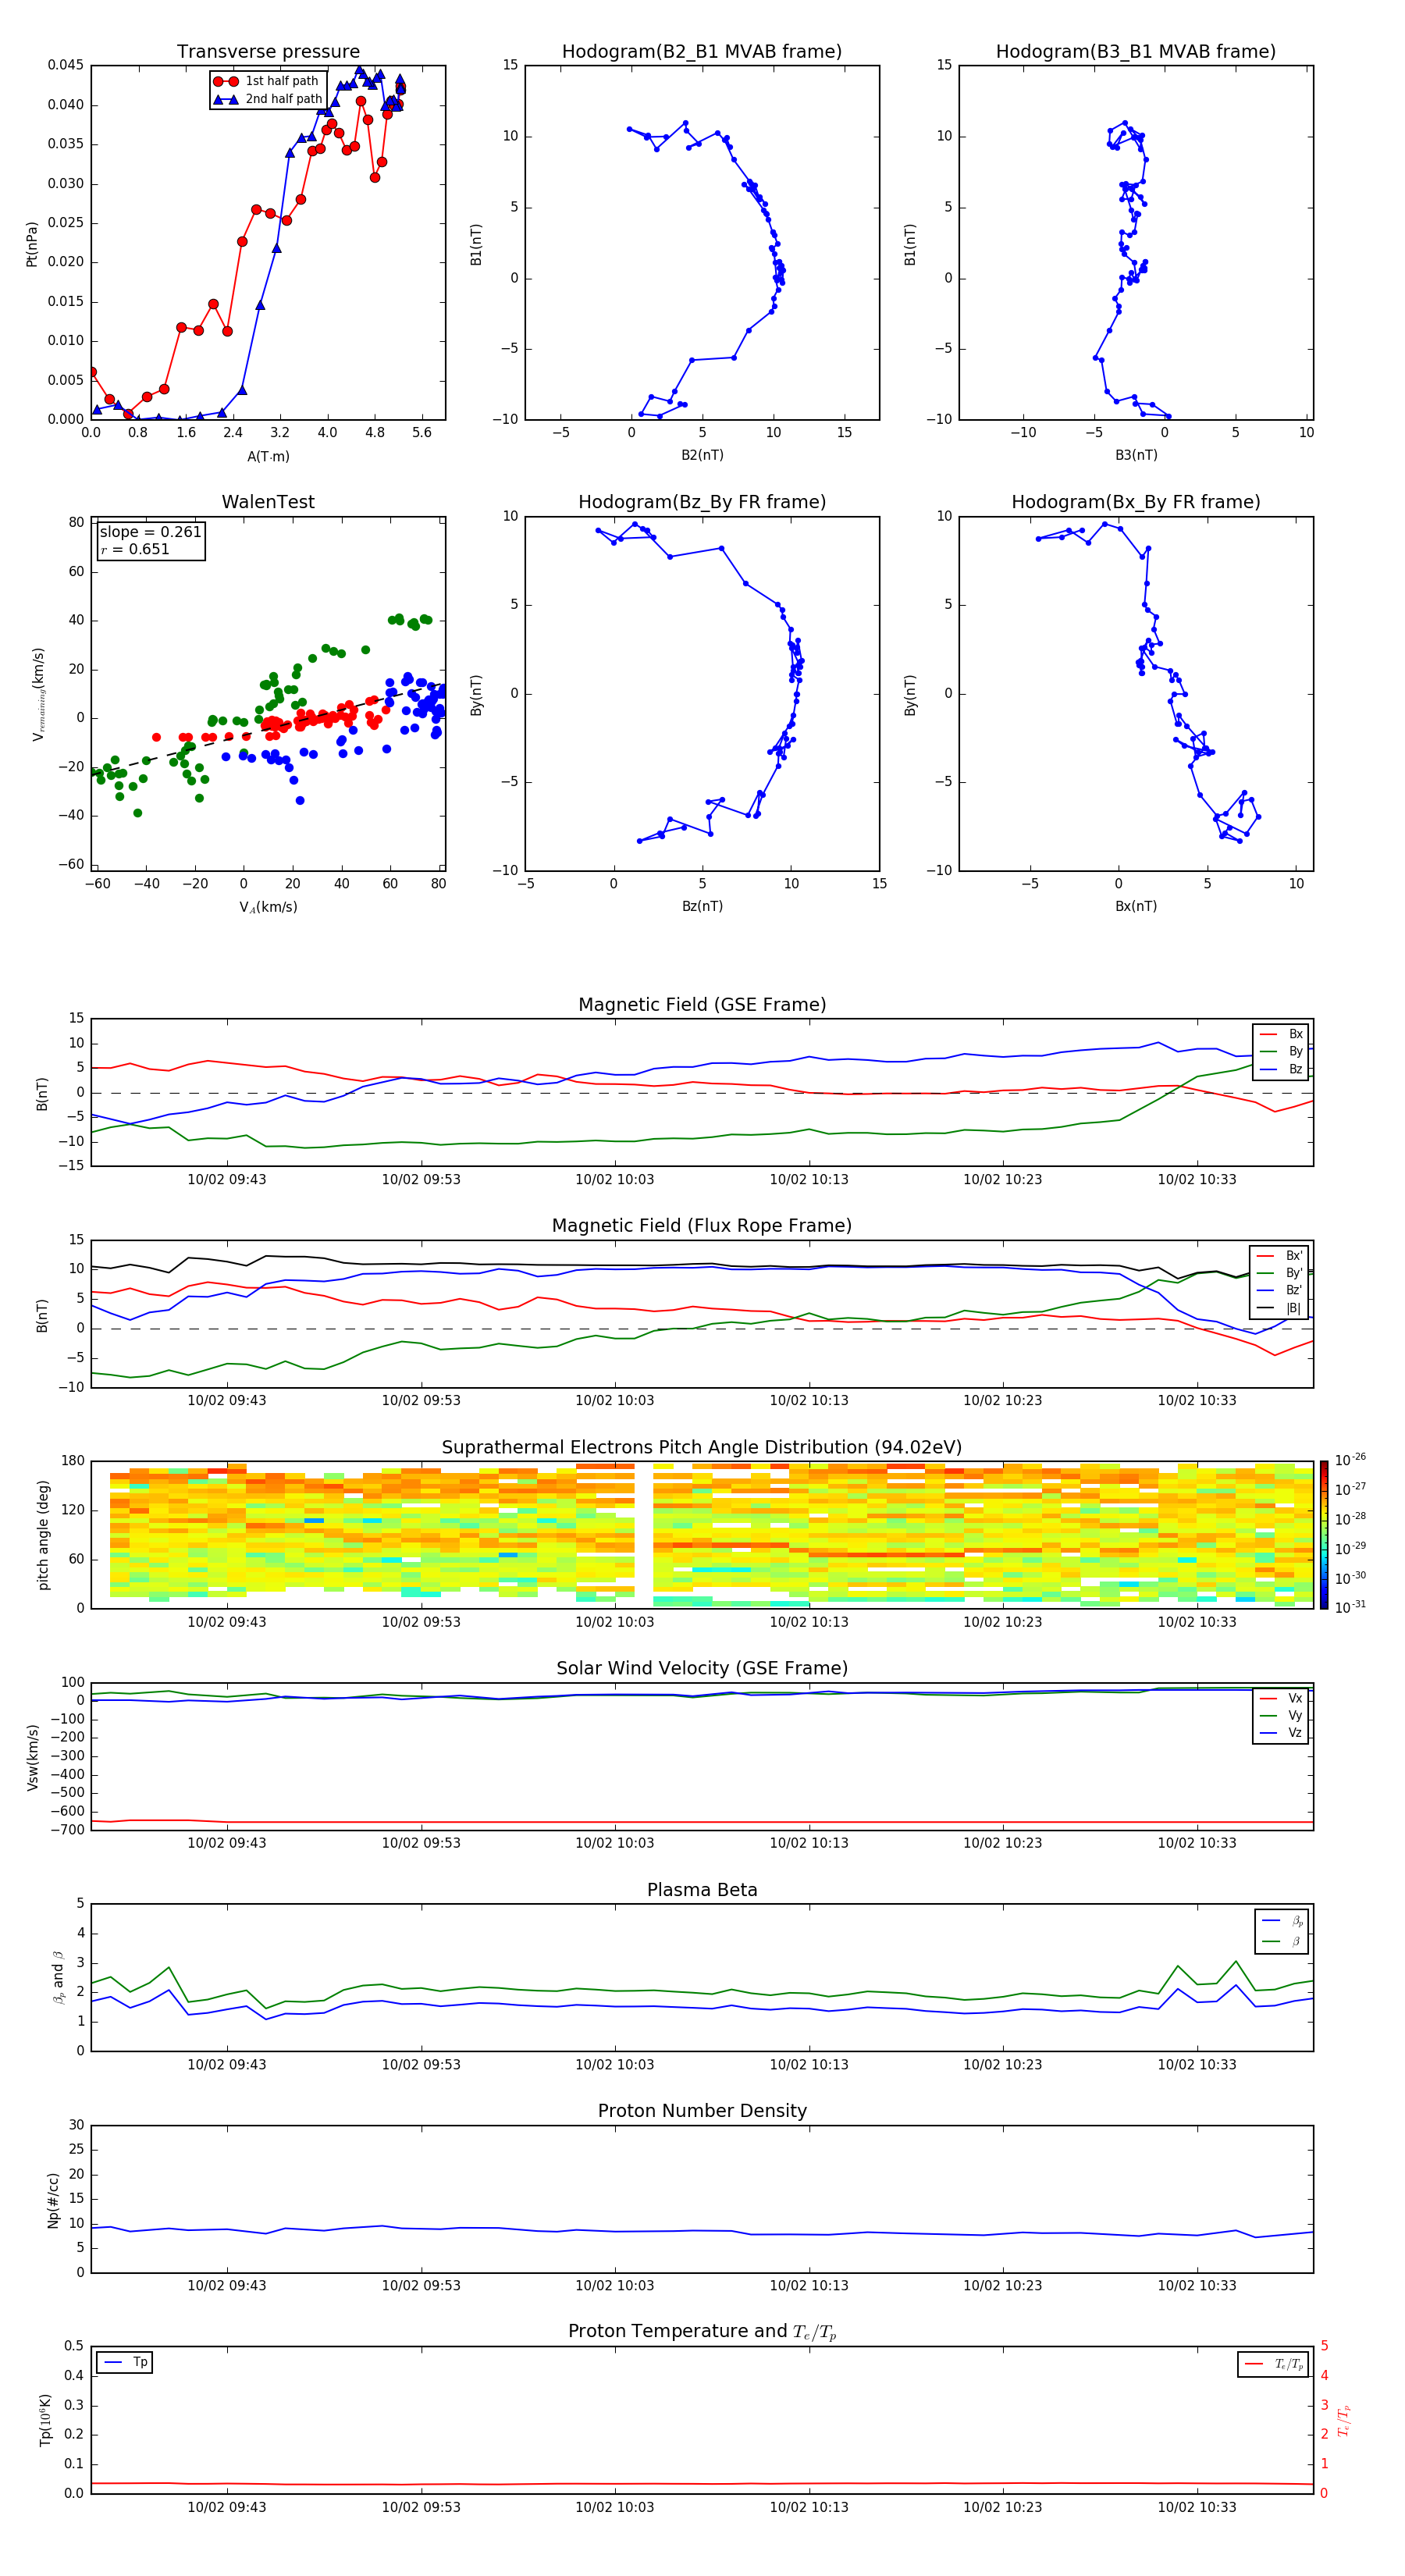Click the 'WalenTest' plot title
This screenshot has width=1405, height=2576.
pos(268,502)
